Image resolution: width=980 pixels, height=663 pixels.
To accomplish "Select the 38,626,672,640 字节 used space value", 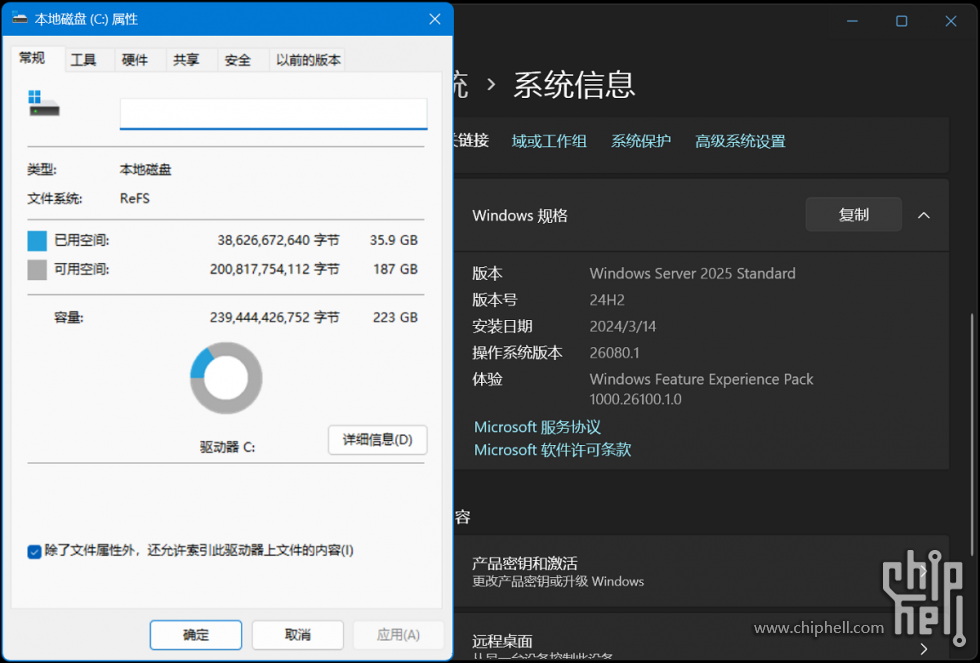I will click(278, 241).
